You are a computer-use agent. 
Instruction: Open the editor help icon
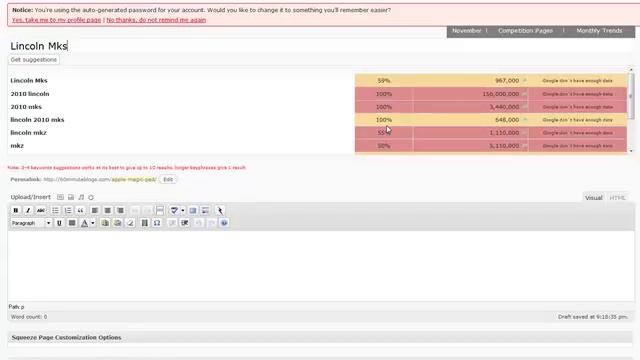[224, 223]
